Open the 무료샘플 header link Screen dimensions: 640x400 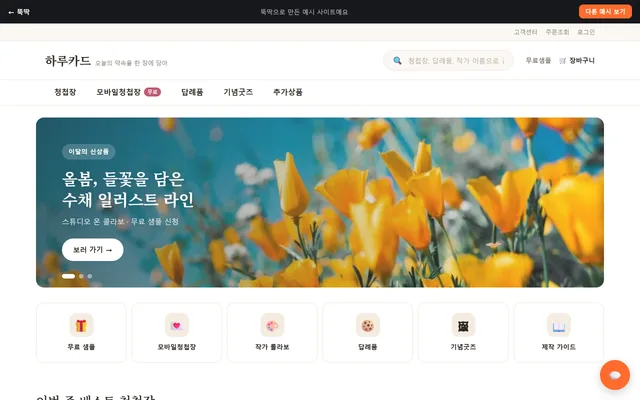[538, 60]
